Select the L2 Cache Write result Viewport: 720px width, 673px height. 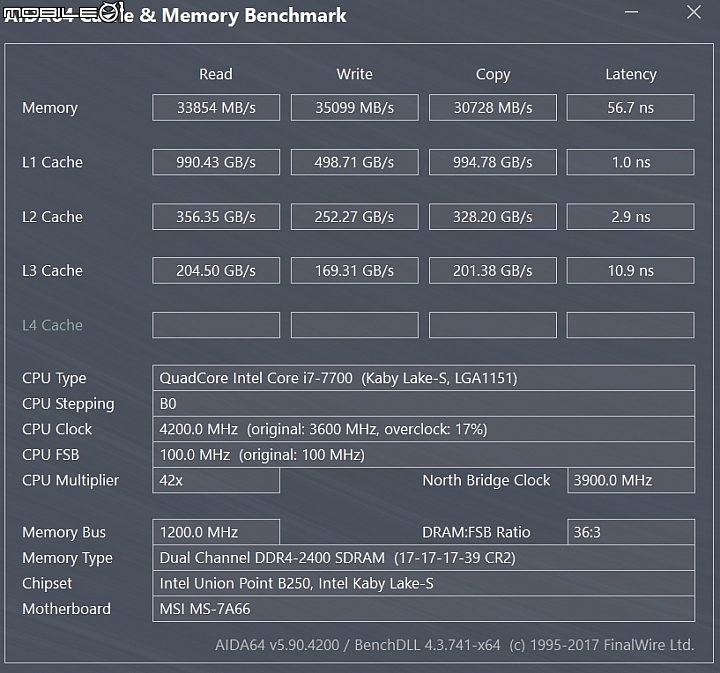tap(354, 217)
